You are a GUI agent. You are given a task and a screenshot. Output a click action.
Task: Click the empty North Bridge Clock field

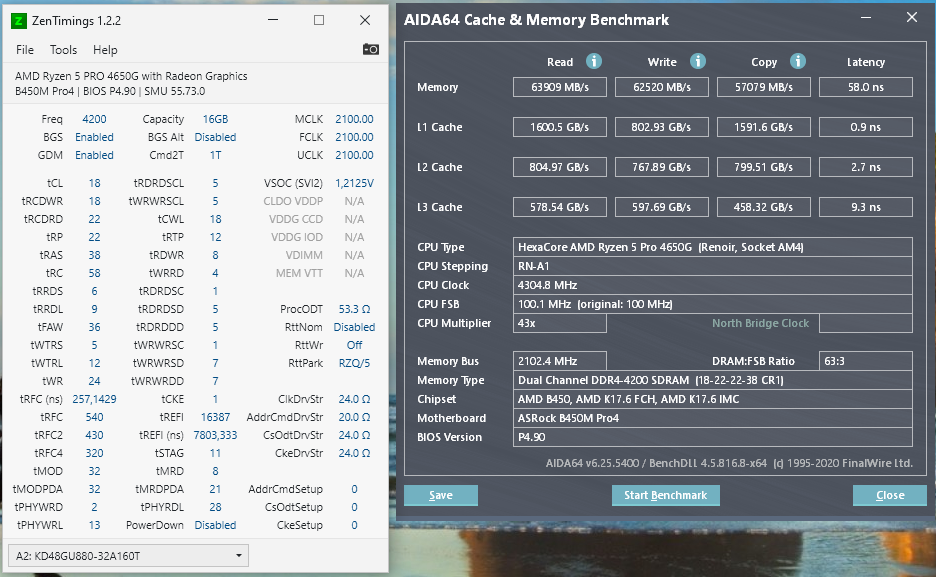pos(866,323)
